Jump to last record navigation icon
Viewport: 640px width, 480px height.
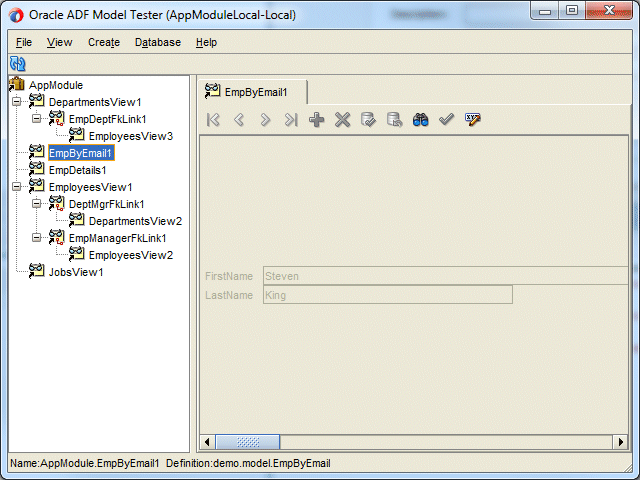pyautogui.click(x=291, y=120)
